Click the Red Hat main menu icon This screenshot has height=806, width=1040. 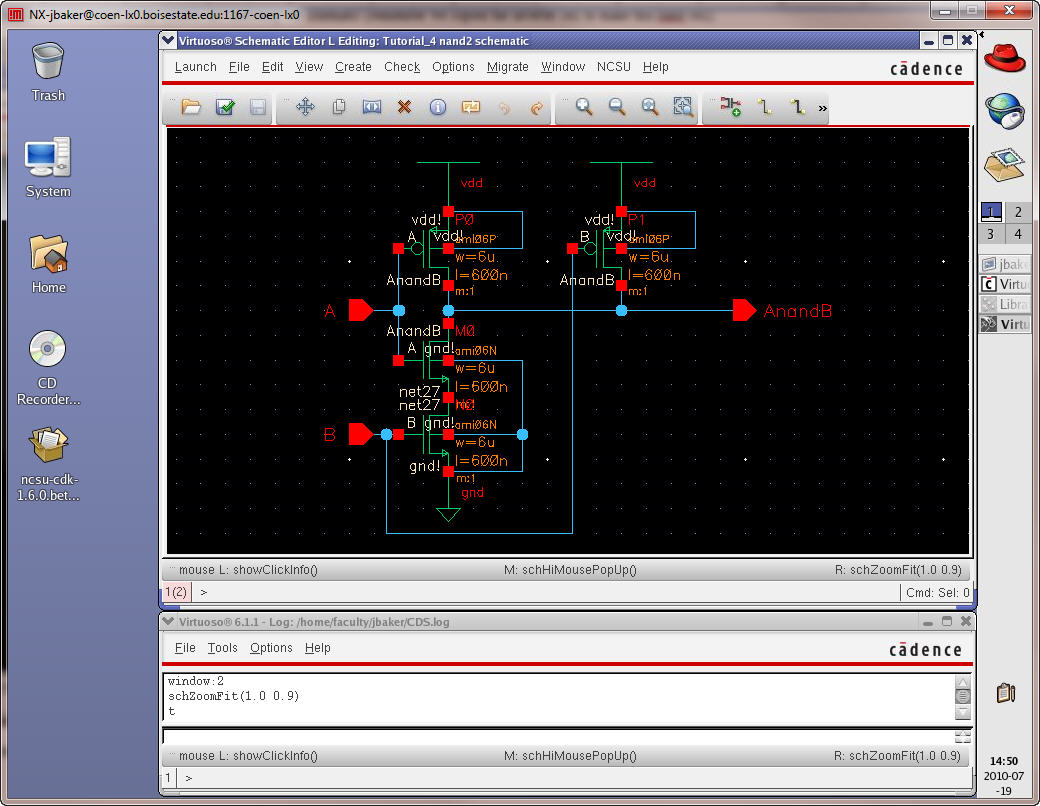point(1005,58)
